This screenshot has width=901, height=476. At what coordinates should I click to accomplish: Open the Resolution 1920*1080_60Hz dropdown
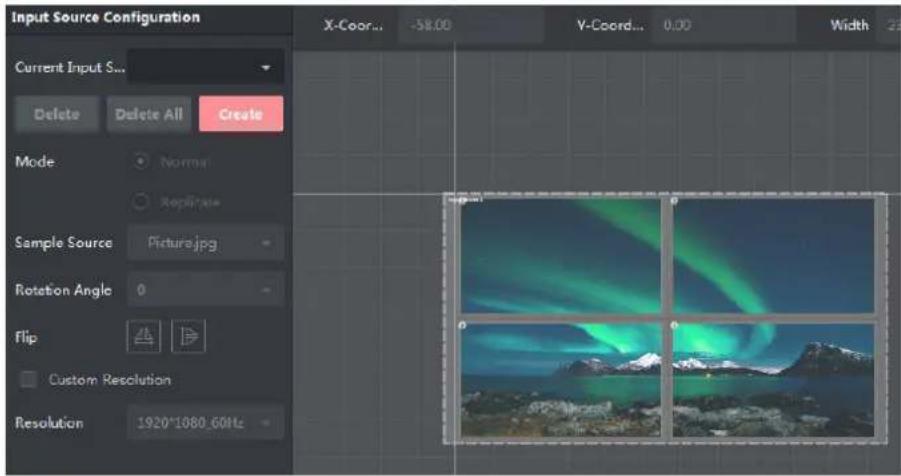[x=205, y=423]
